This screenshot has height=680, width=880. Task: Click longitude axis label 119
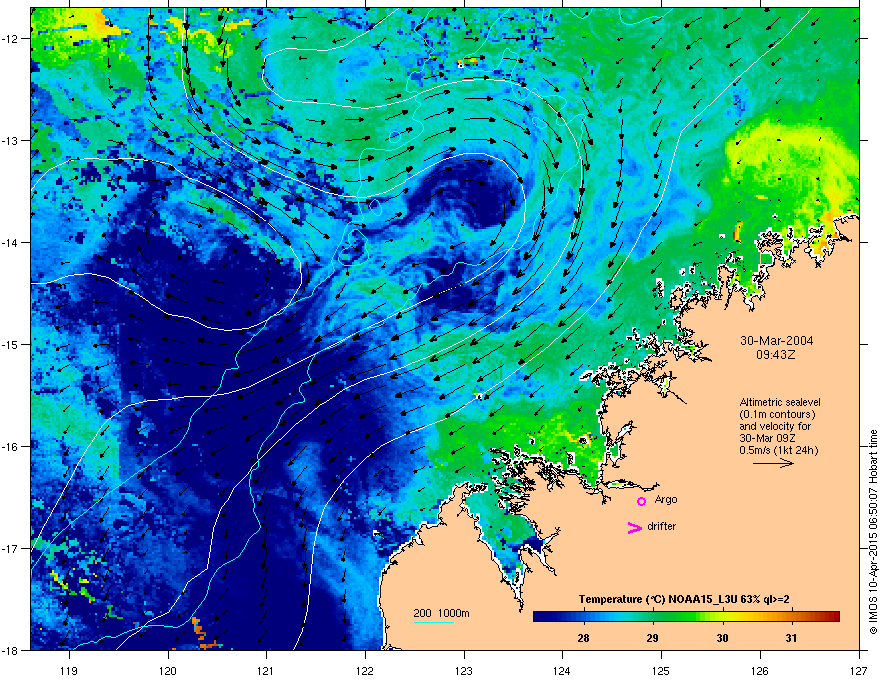point(70,670)
